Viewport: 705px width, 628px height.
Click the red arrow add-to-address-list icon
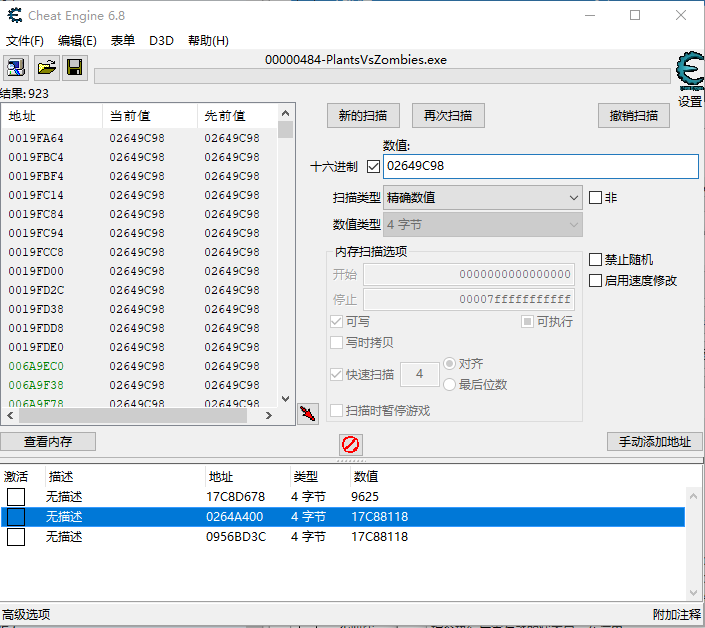pyautogui.click(x=308, y=413)
